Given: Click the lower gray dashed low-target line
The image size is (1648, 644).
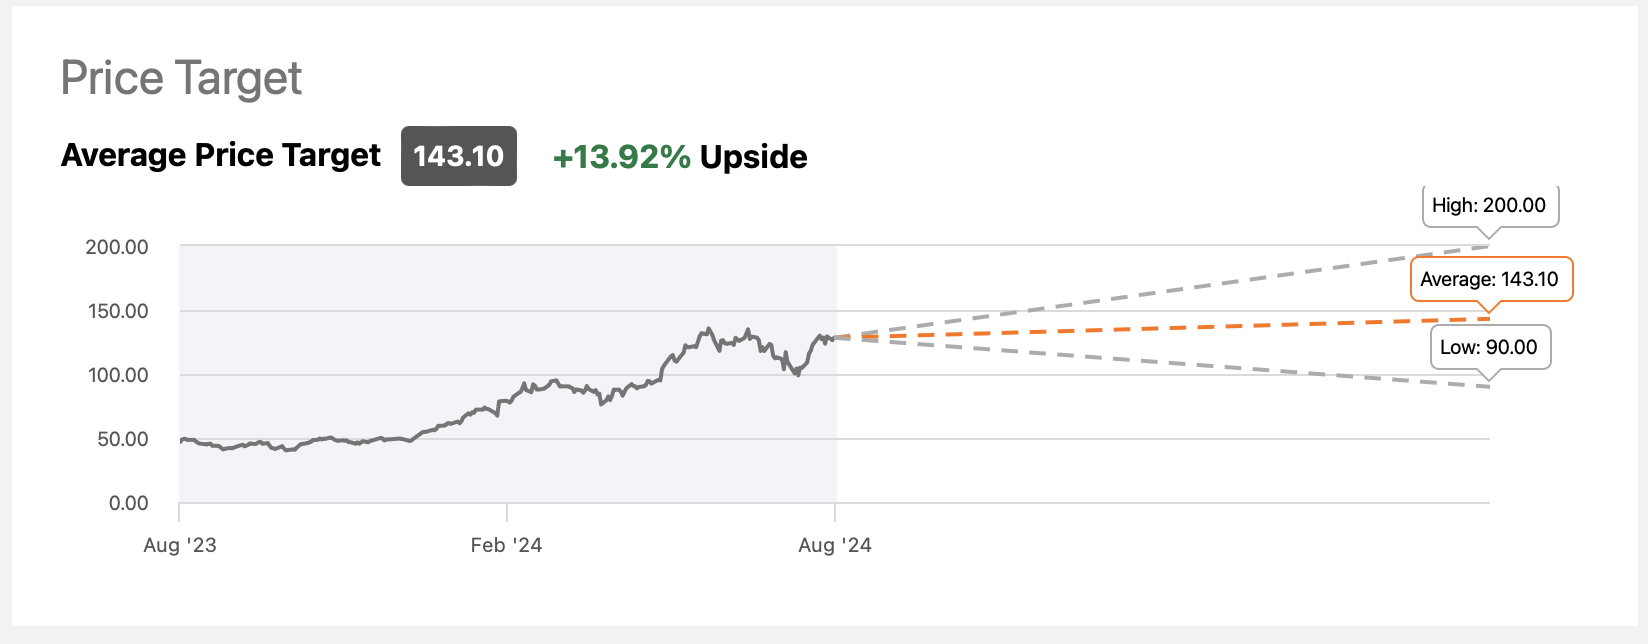Looking at the screenshot, I should [x=1160, y=362].
